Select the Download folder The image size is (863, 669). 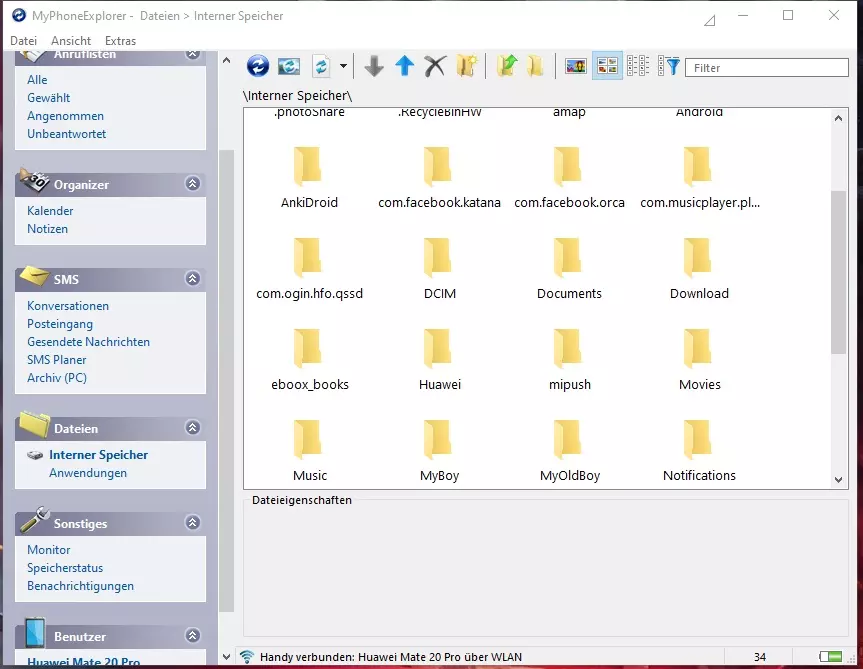pos(700,269)
